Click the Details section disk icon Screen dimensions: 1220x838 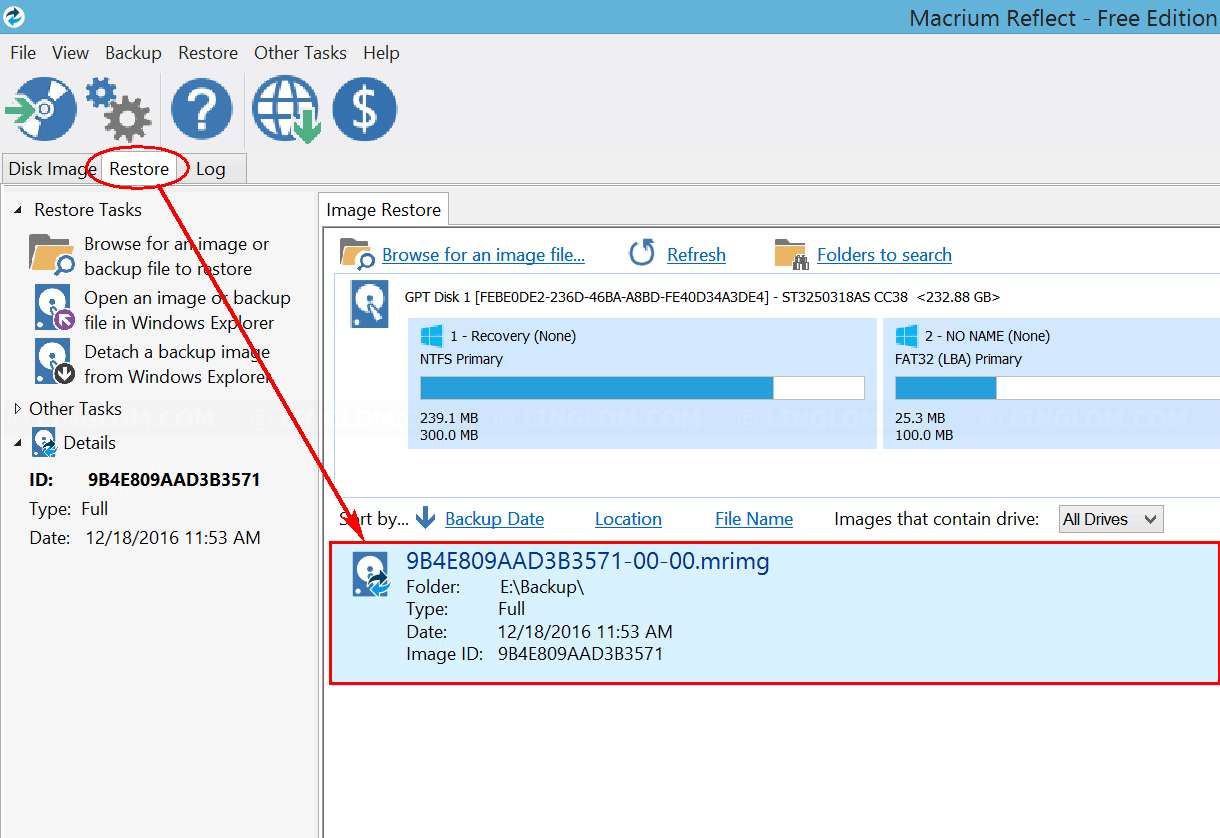tap(44, 442)
